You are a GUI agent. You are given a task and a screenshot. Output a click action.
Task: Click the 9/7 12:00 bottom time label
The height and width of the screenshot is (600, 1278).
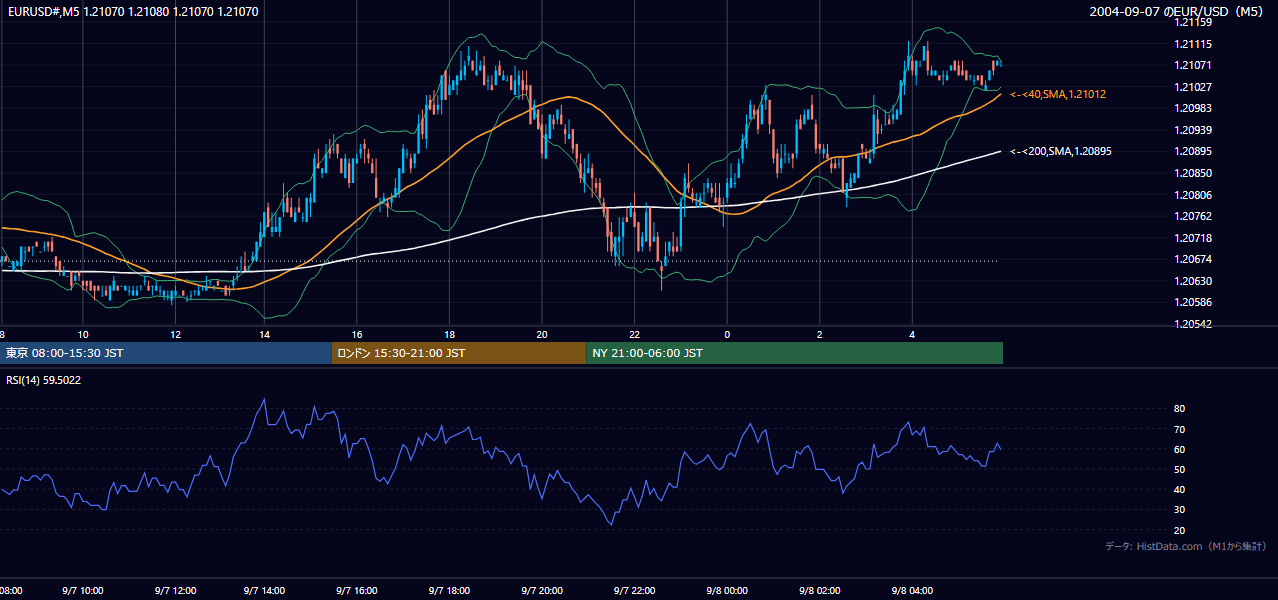[x=175, y=591]
